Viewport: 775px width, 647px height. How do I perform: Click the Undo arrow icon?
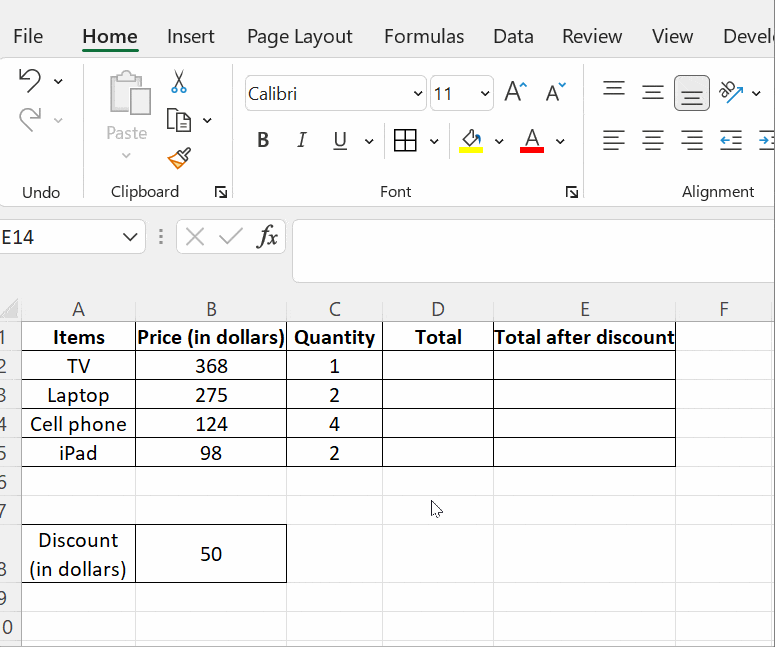[30, 81]
